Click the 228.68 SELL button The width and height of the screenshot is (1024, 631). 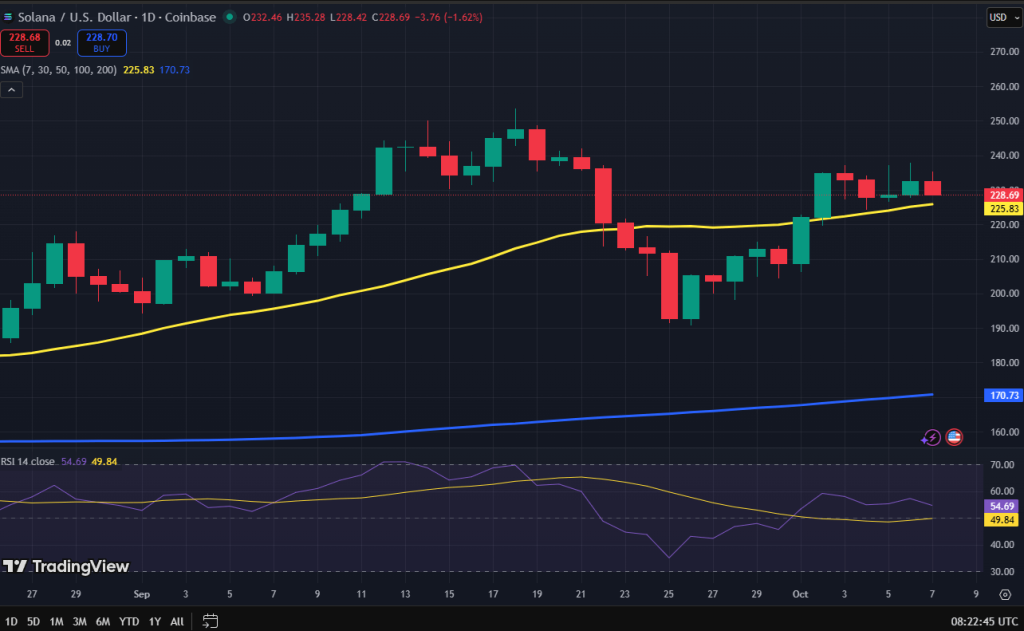click(x=24, y=42)
